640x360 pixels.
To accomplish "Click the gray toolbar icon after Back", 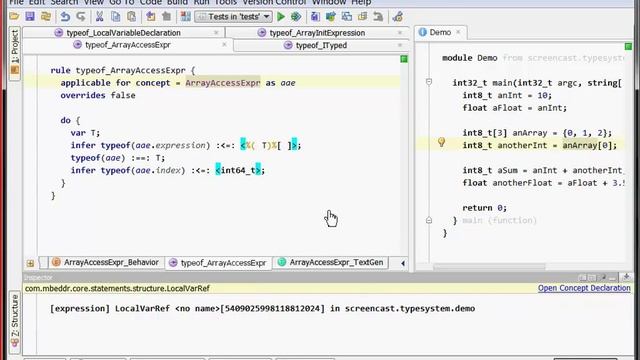I will [167, 16].
